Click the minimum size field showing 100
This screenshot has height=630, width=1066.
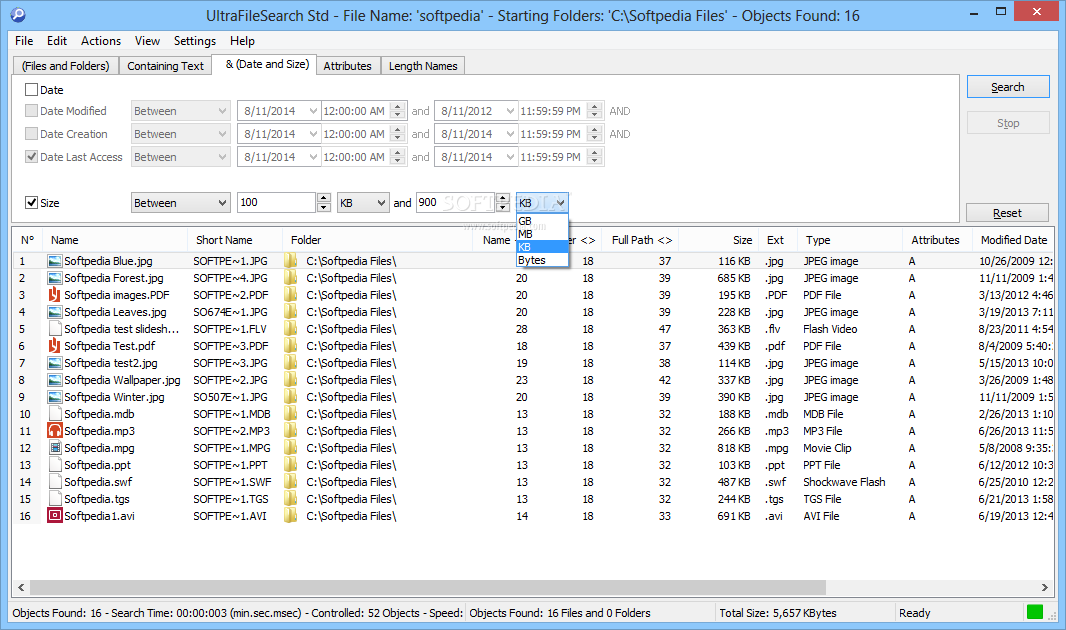click(x=276, y=203)
